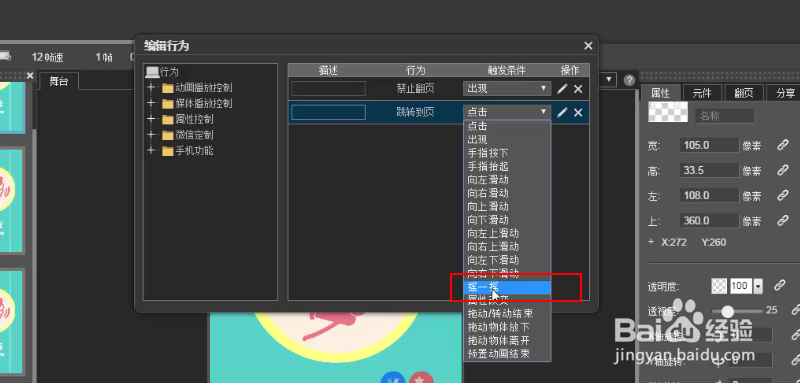Click the link icon beside 左 value
This screenshot has height=383, width=800.
(x=783, y=195)
